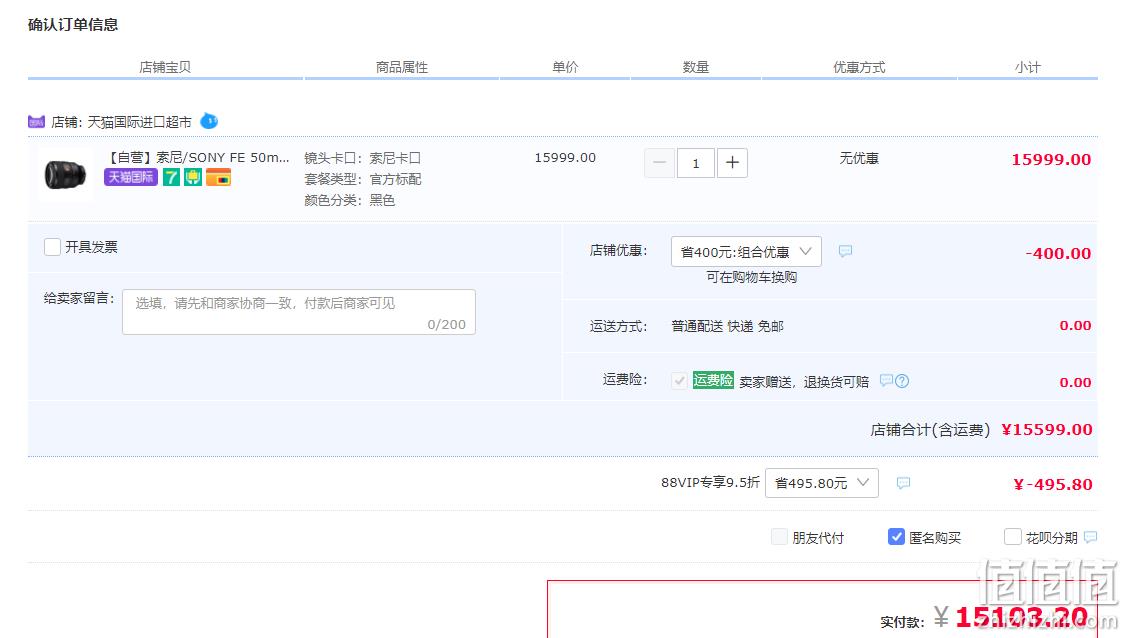The image size is (1127, 638).
Task: Click the 颜色分类: 黑色 attribute text
Action: click(349, 200)
